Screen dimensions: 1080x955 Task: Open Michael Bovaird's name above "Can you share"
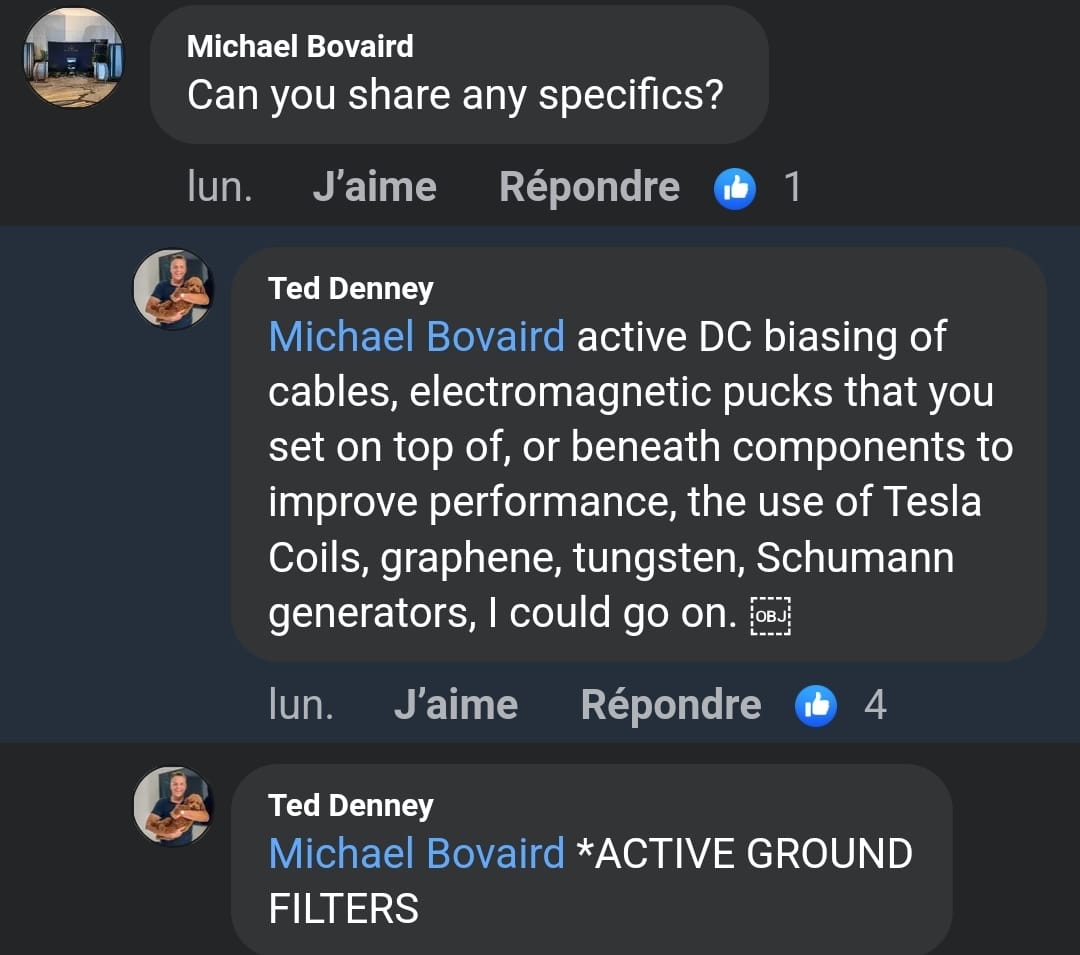click(x=300, y=46)
